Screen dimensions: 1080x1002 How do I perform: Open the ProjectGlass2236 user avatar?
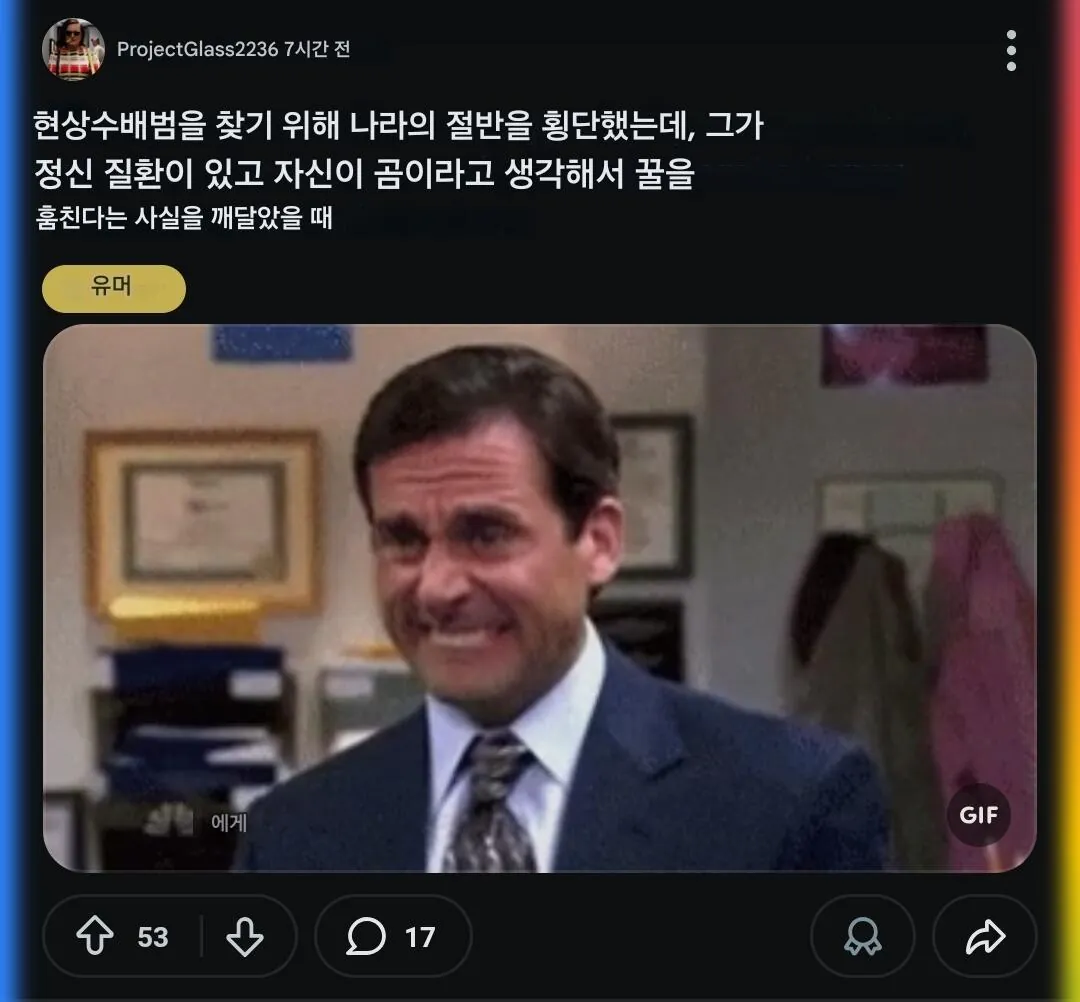coord(73,49)
